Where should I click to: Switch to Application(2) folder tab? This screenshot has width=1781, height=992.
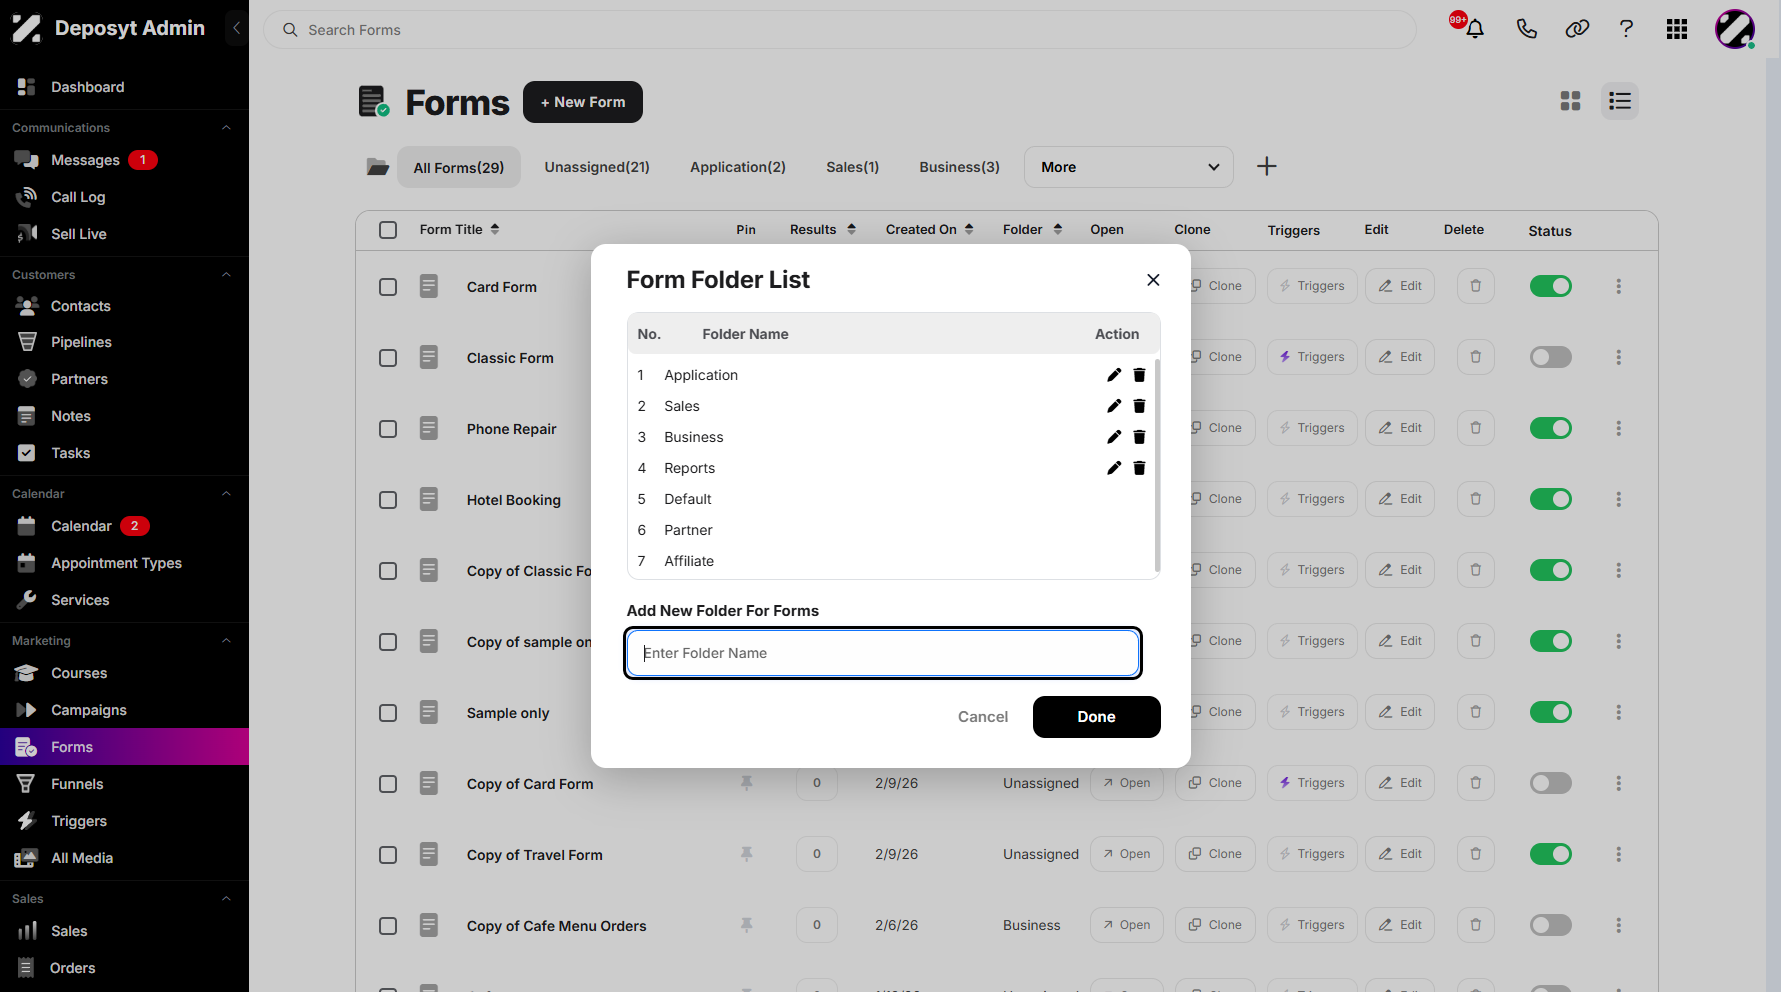point(738,167)
